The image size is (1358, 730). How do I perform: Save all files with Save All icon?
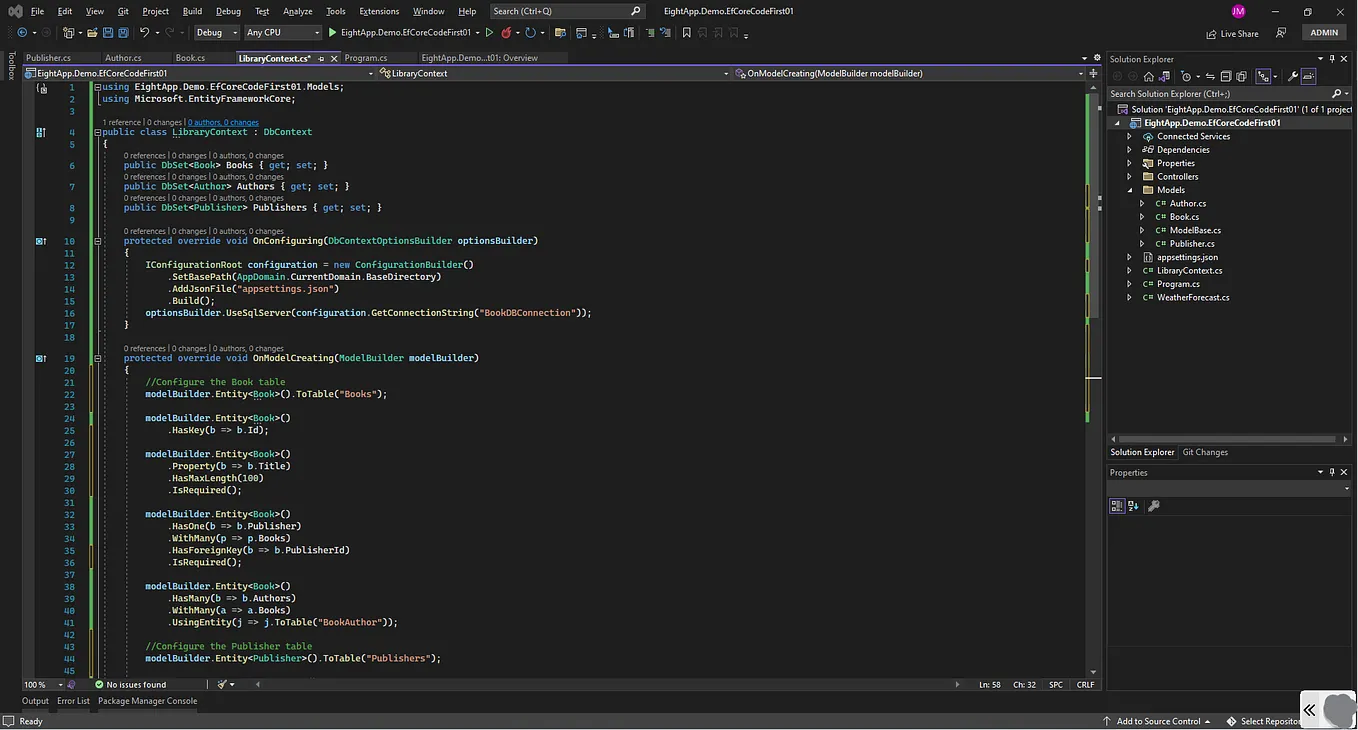tap(124, 31)
